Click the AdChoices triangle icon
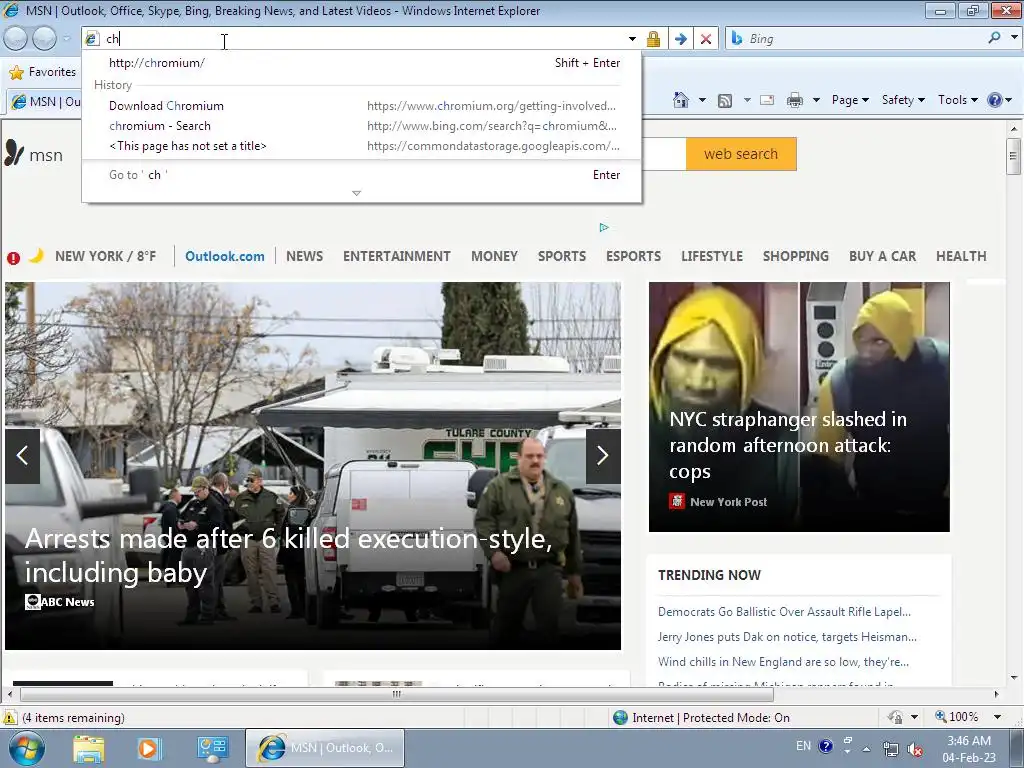Screen dimensions: 1024x768 pyautogui.click(x=604, y=227)
